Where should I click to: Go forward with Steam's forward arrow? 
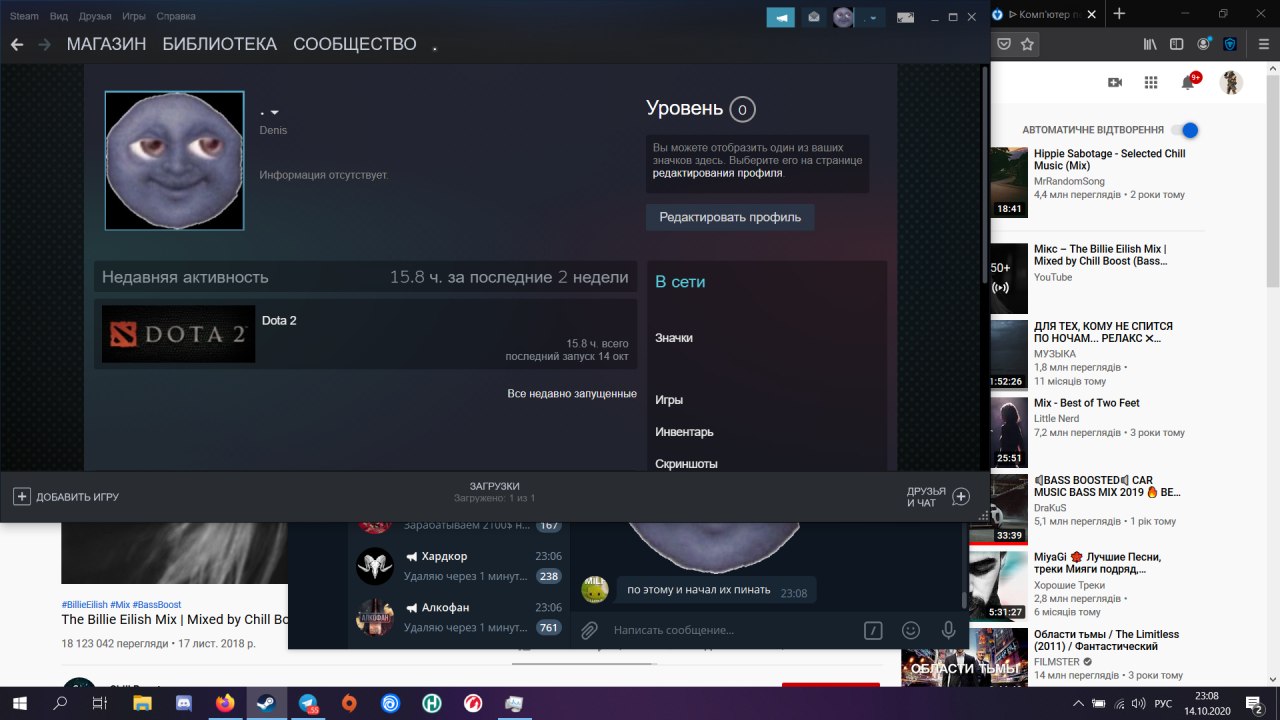click(44, 45)
